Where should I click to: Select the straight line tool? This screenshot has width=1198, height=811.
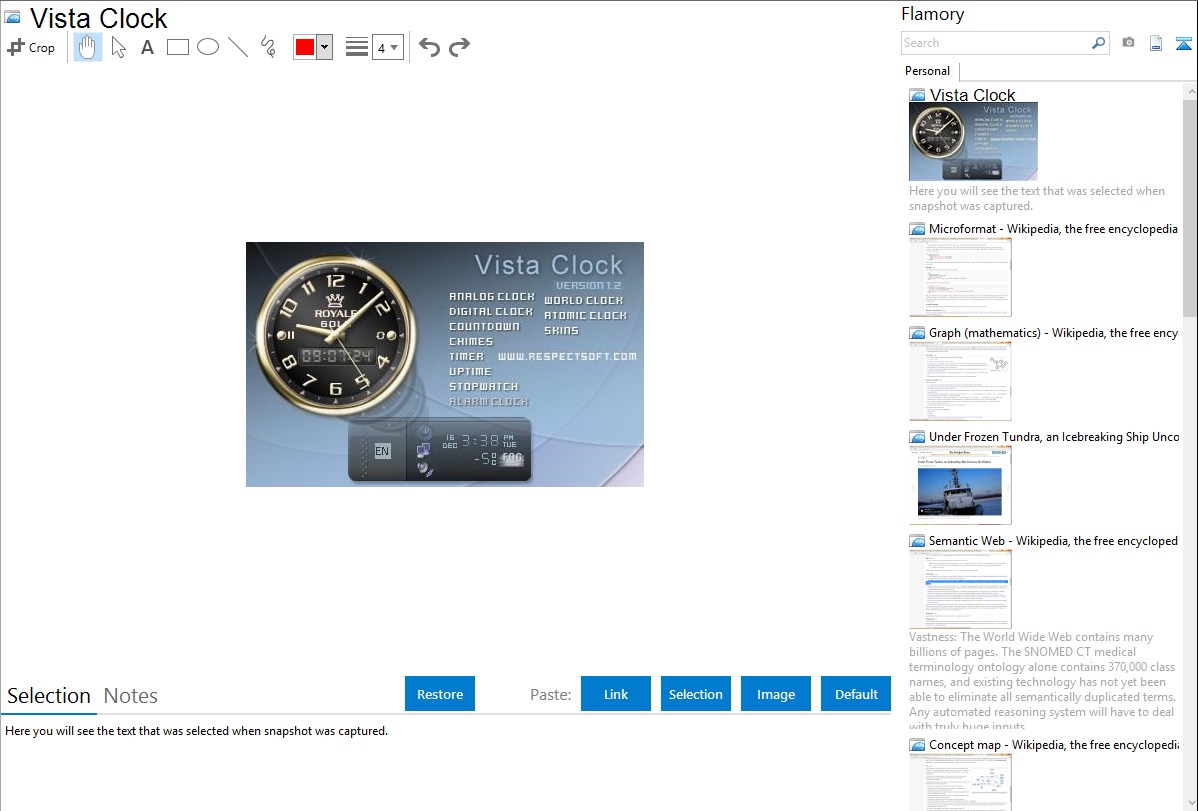[238, 47]
